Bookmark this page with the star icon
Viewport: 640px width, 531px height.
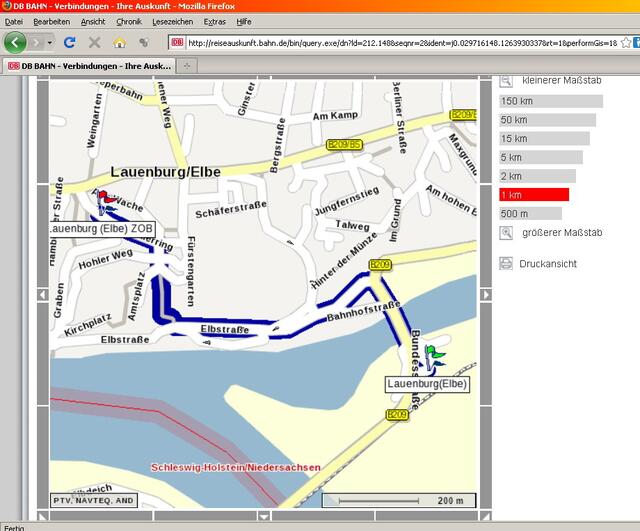pyautogui.click(x=625, y=42)
